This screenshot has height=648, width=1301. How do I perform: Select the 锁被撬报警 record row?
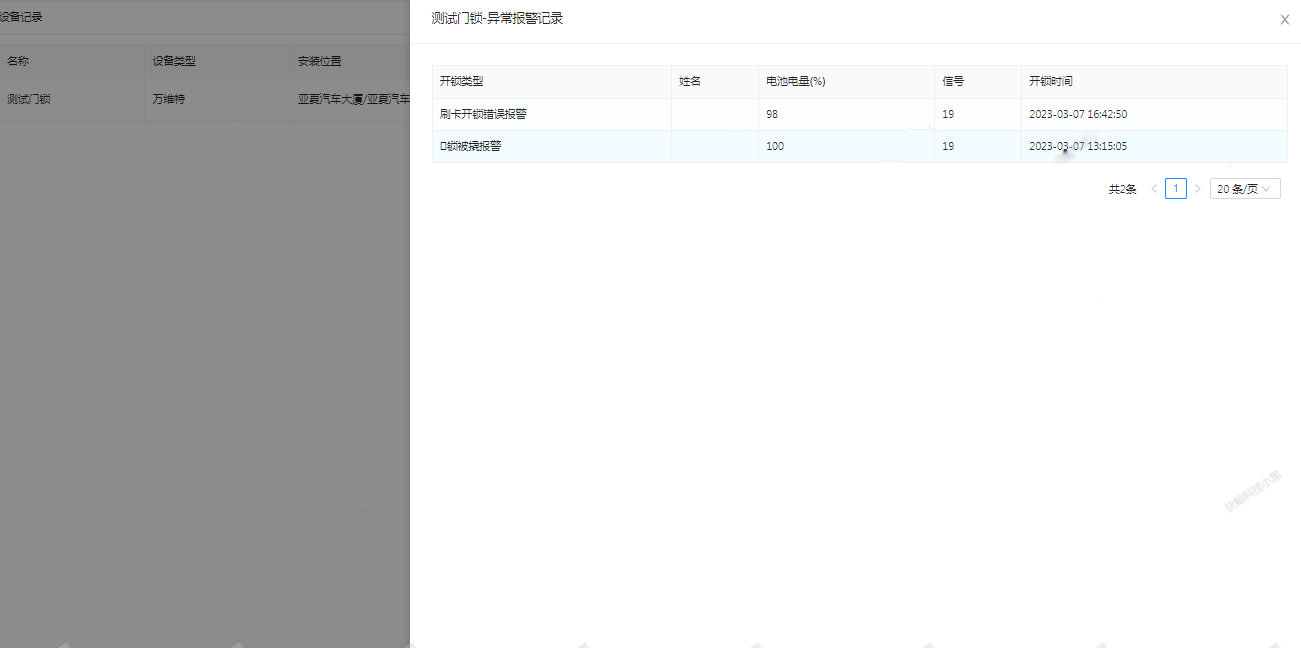pyautogui.click(x=471, y=146)
